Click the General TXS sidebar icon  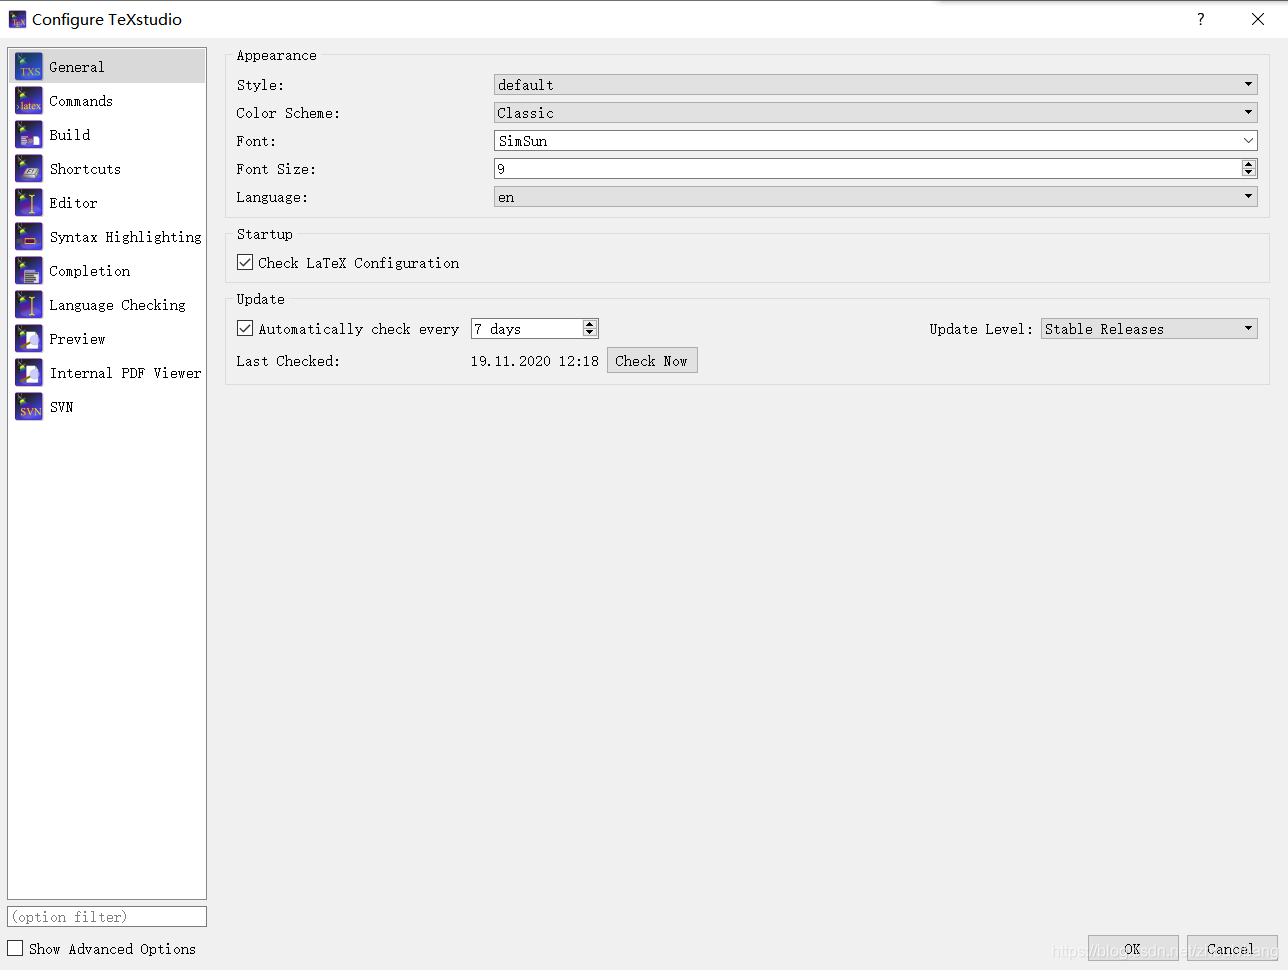(x=29, y=67)
